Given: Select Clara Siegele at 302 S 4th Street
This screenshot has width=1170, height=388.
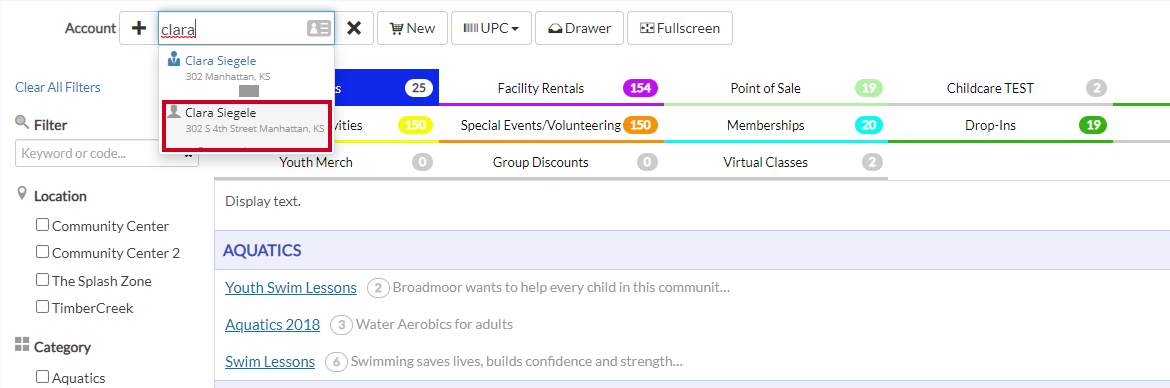Looking at the screenshot, I should [246, 125].
